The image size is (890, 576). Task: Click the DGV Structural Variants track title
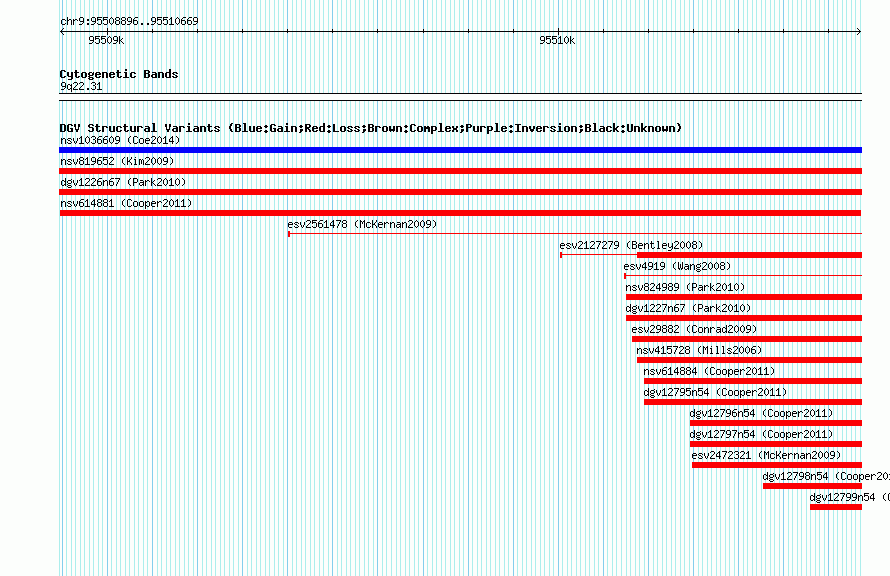click(x=371, y=128)
